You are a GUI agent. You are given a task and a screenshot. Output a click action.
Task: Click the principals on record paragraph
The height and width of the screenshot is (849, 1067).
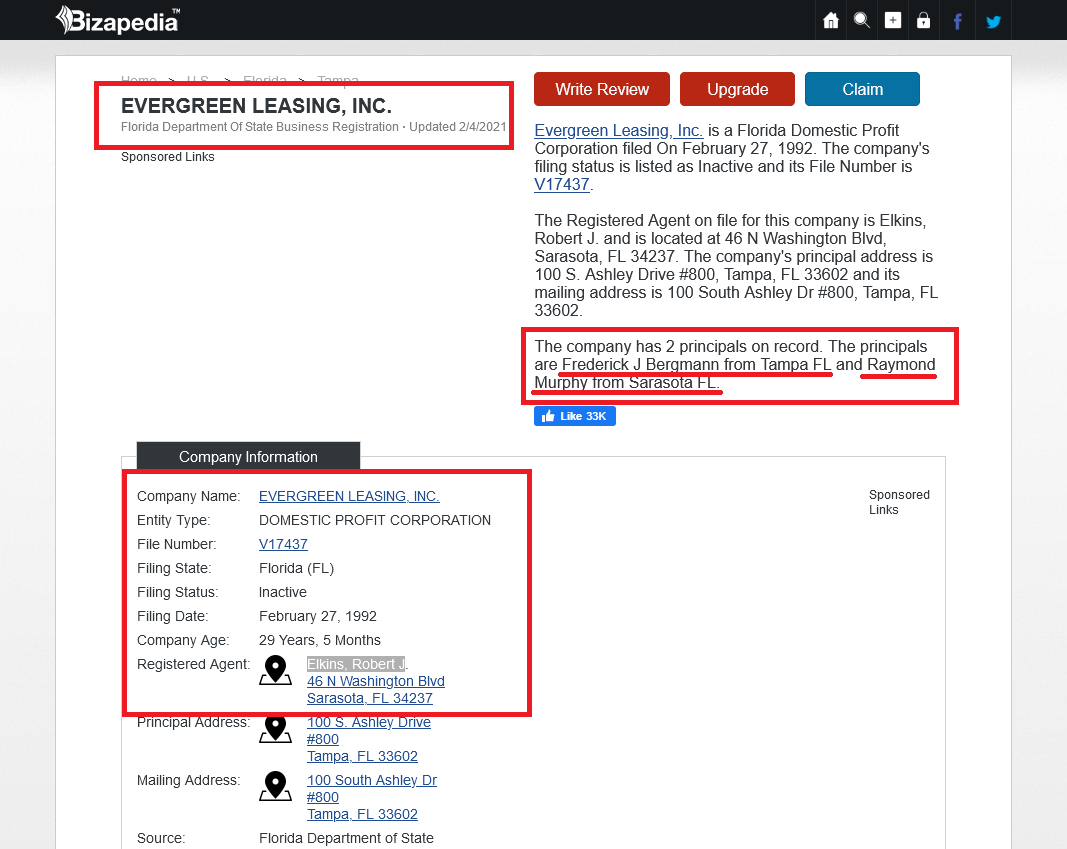[x=735, y=365]
